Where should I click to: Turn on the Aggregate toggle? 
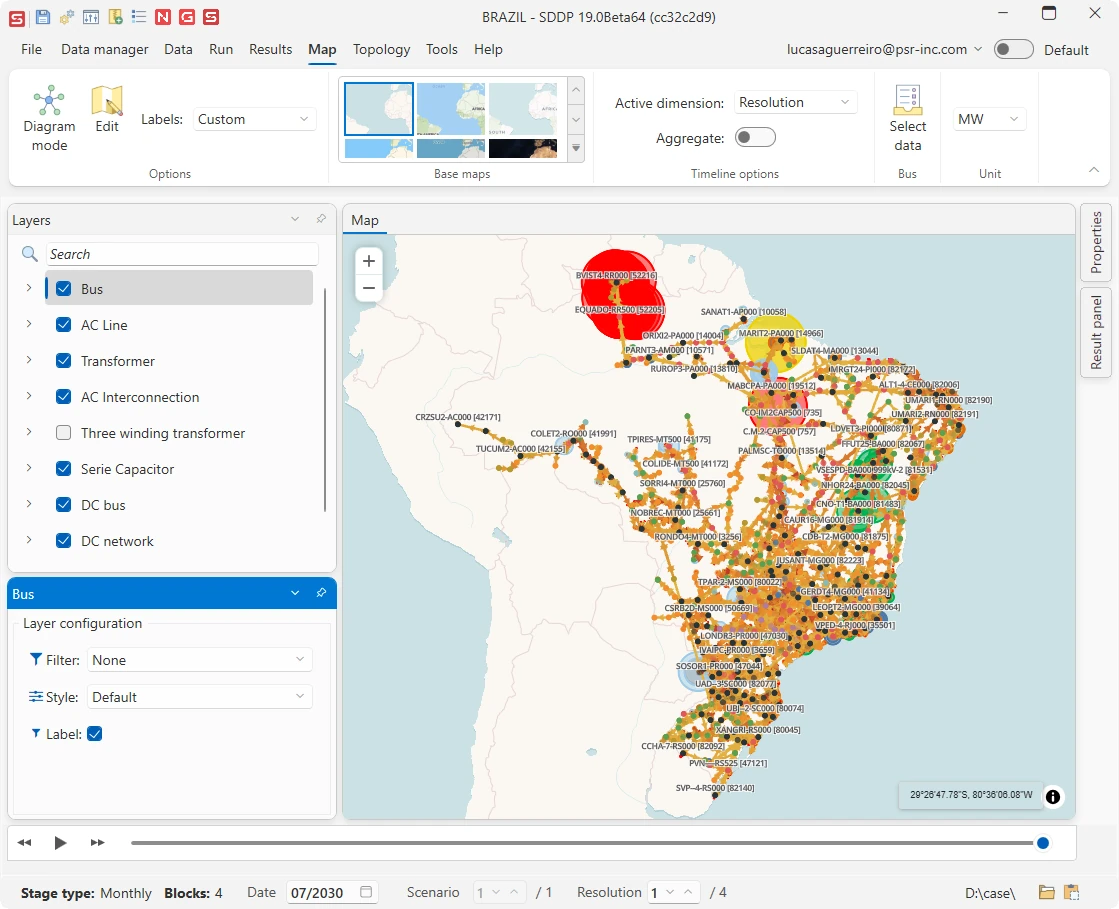(x=755, y=137)
